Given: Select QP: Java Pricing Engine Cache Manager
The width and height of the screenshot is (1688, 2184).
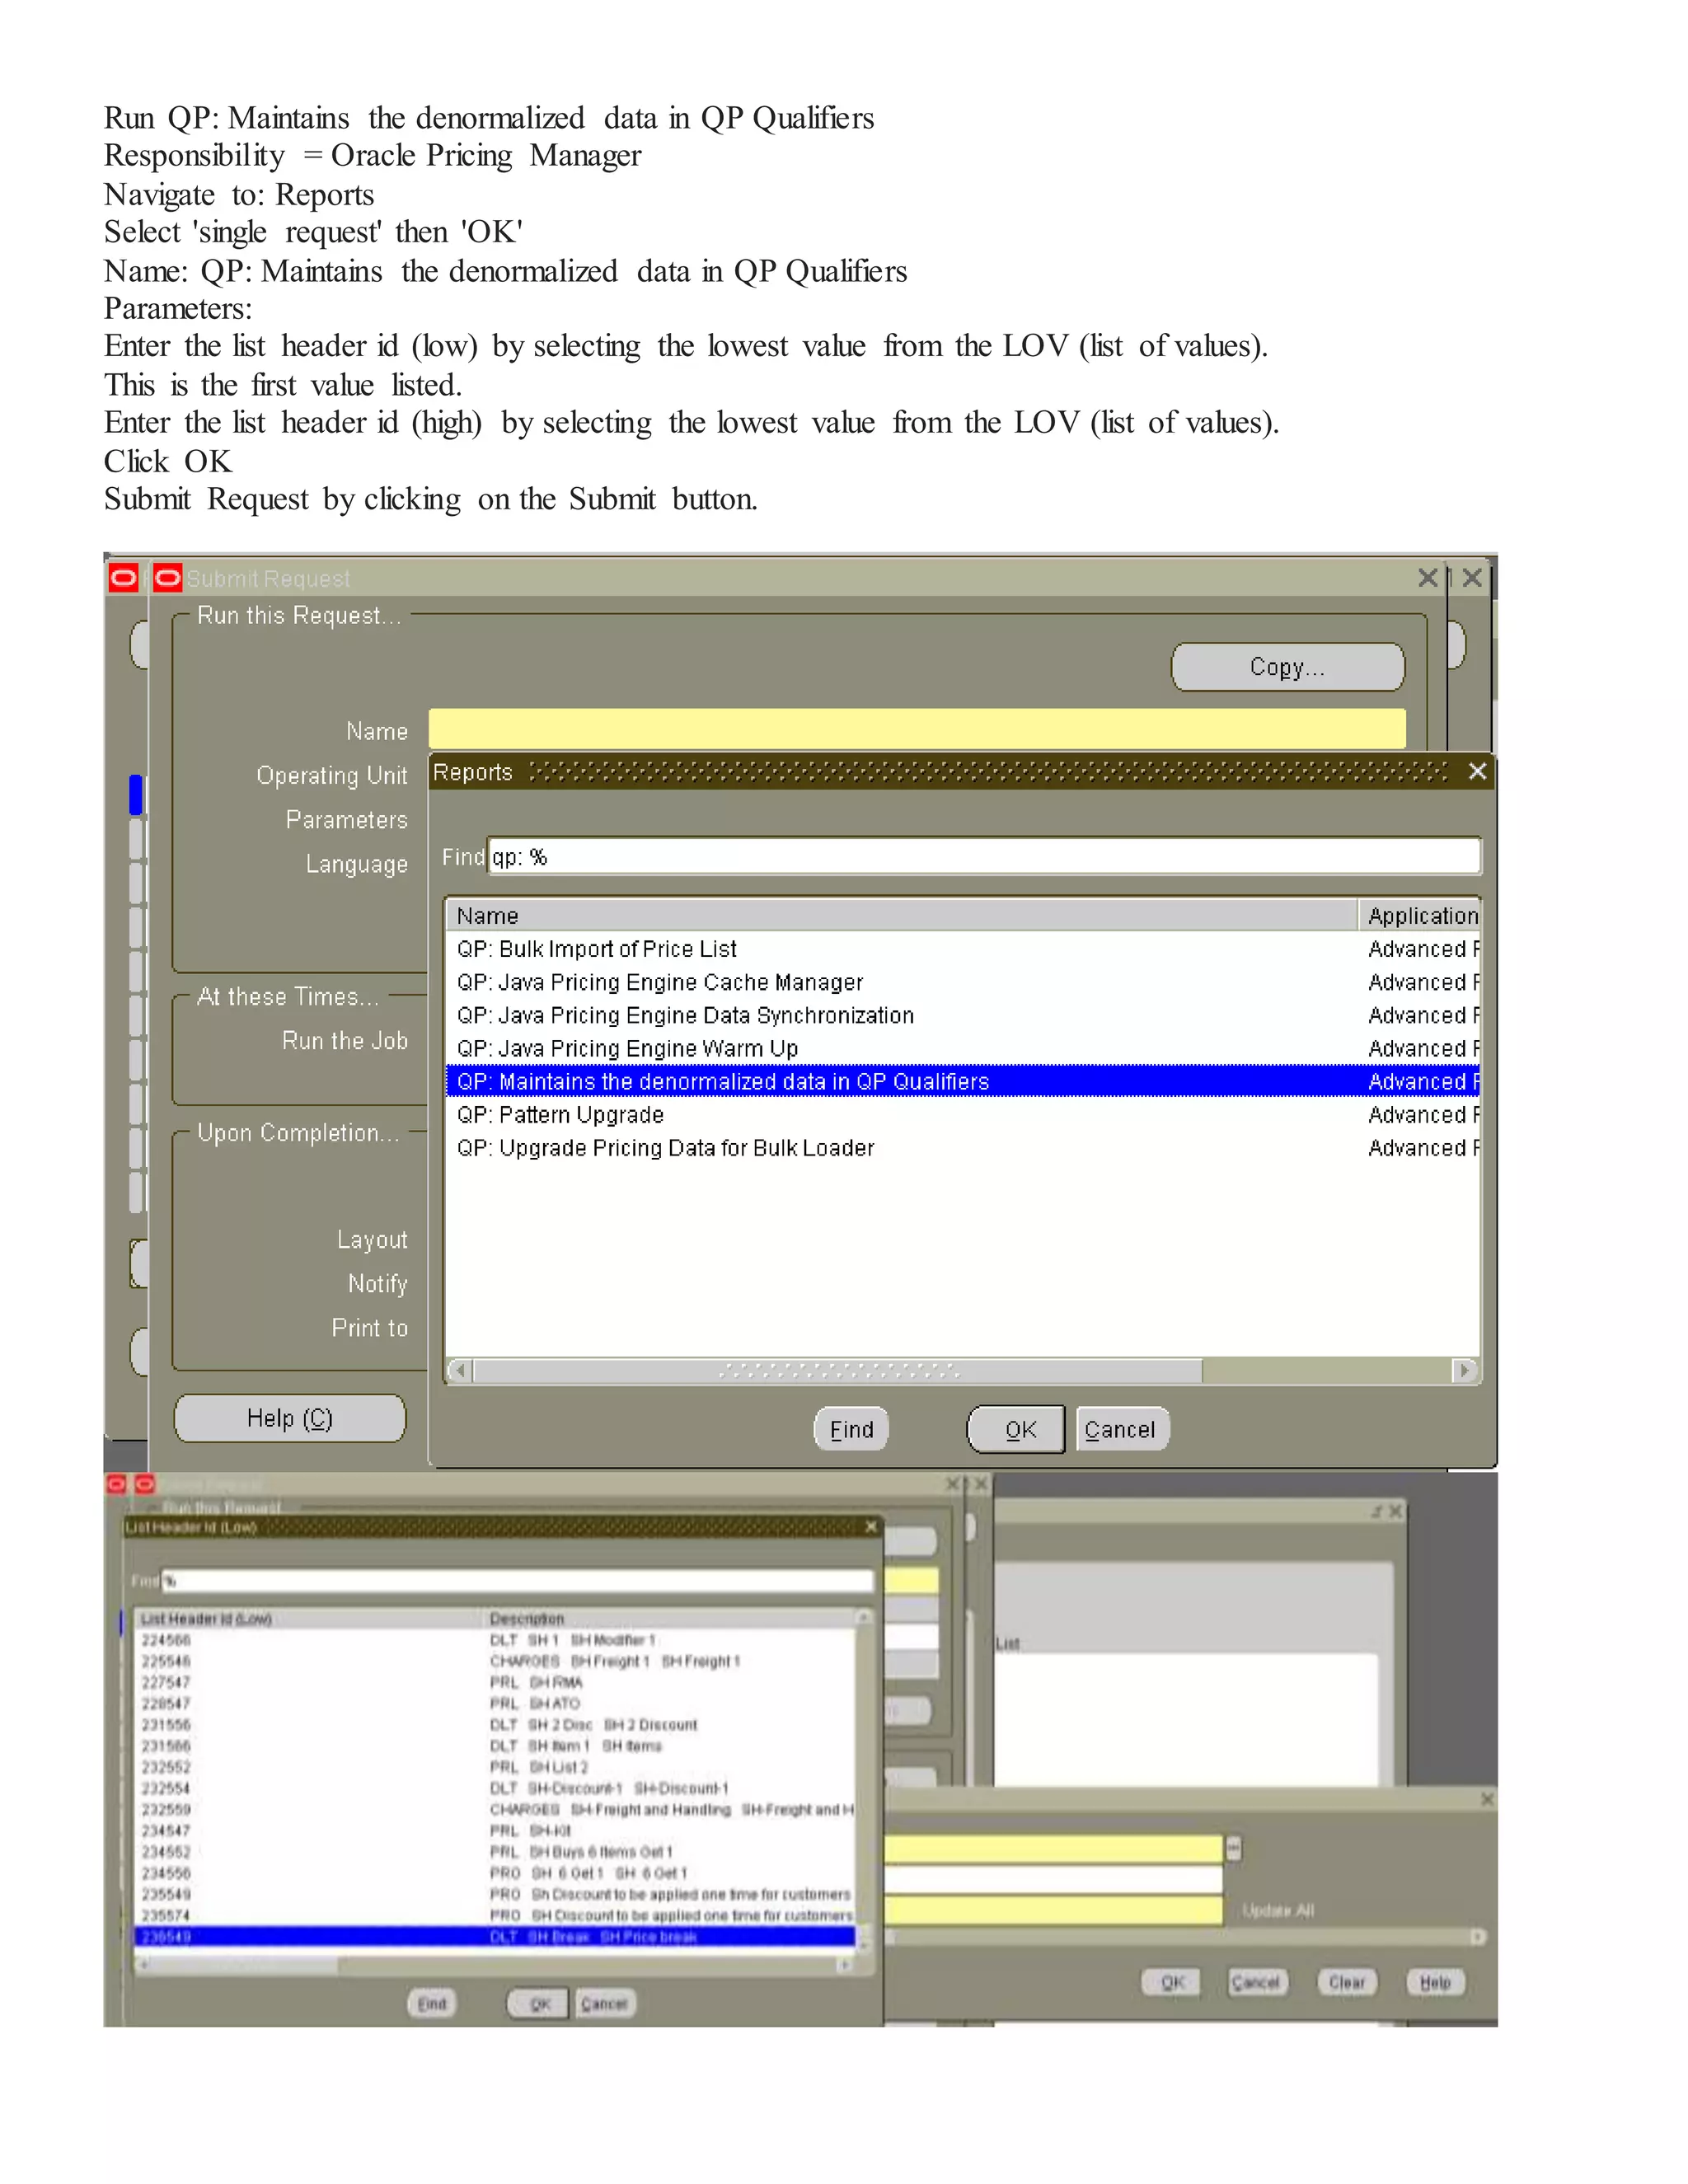Looking at the screenshot, I should 962,982.
